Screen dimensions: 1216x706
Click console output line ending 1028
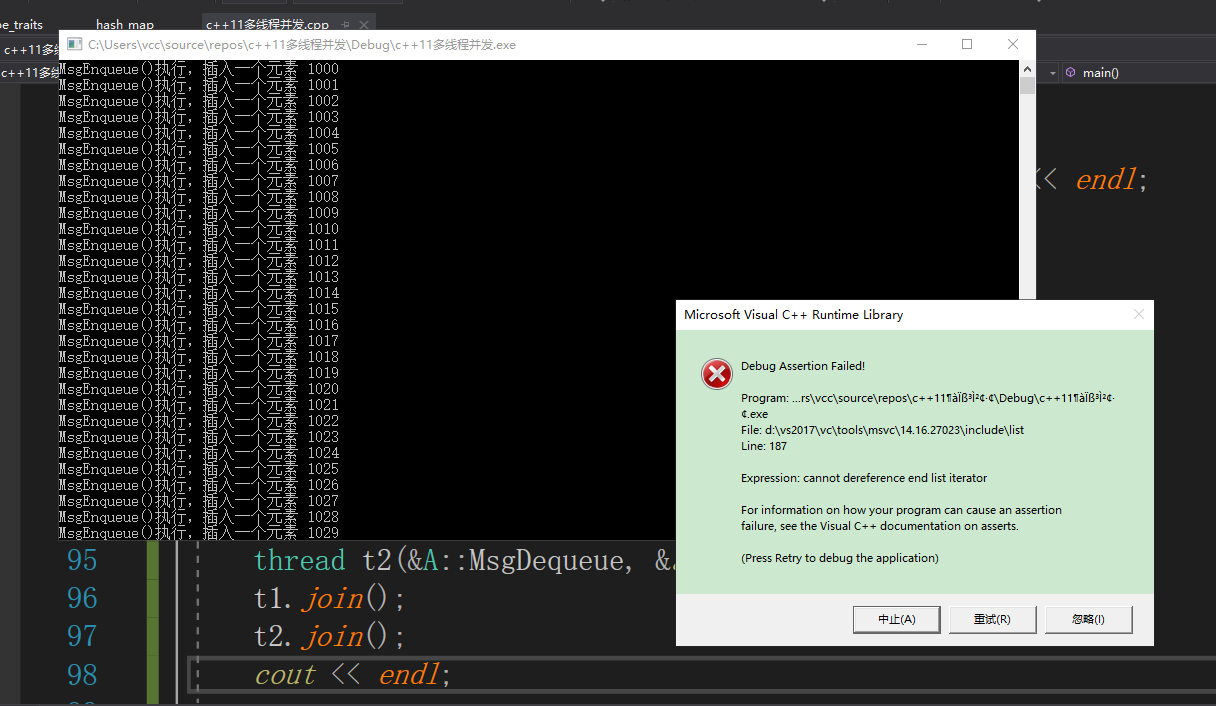click(199, 517)
